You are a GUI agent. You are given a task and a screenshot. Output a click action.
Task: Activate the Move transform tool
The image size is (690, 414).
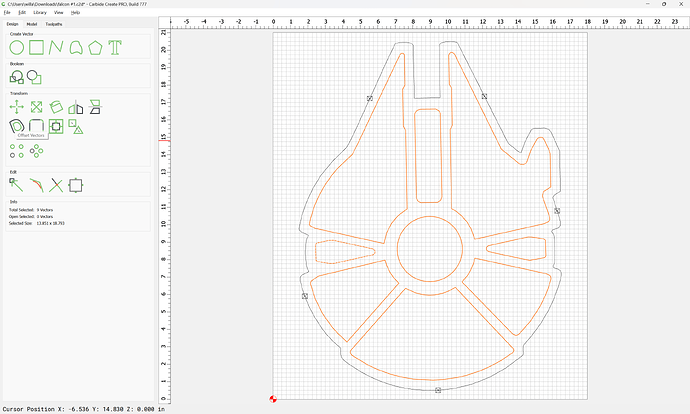[17, 107]
